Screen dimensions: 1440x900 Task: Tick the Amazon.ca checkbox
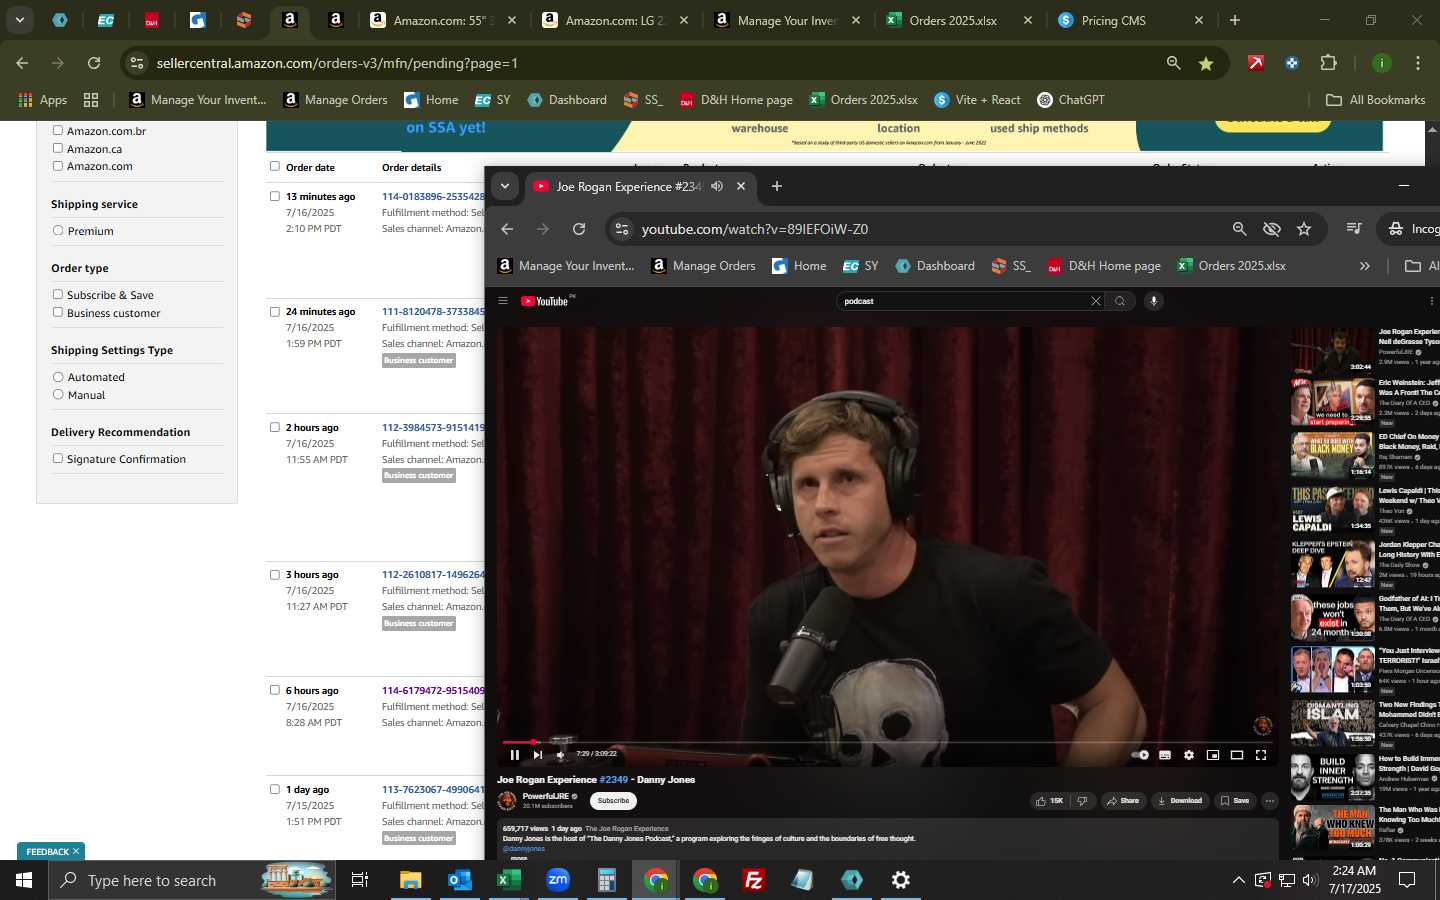[58, 148]
